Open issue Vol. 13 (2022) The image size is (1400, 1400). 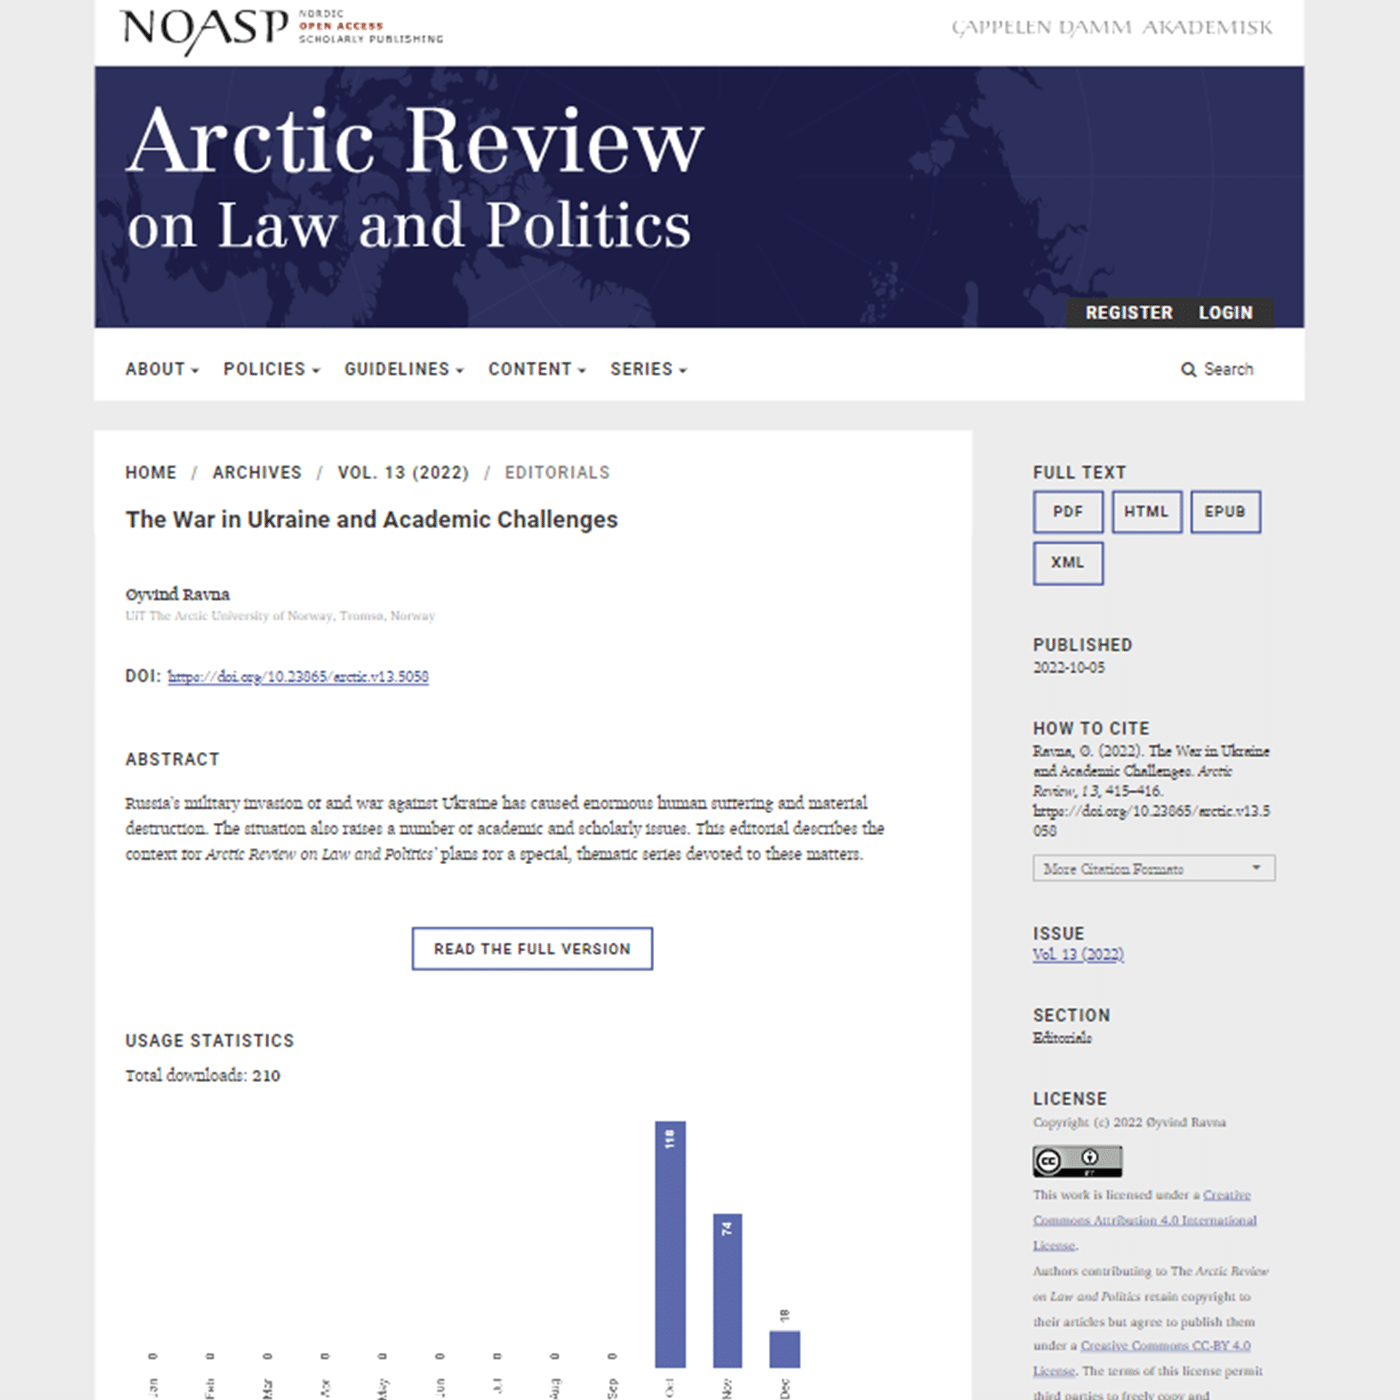point(1078,954)
